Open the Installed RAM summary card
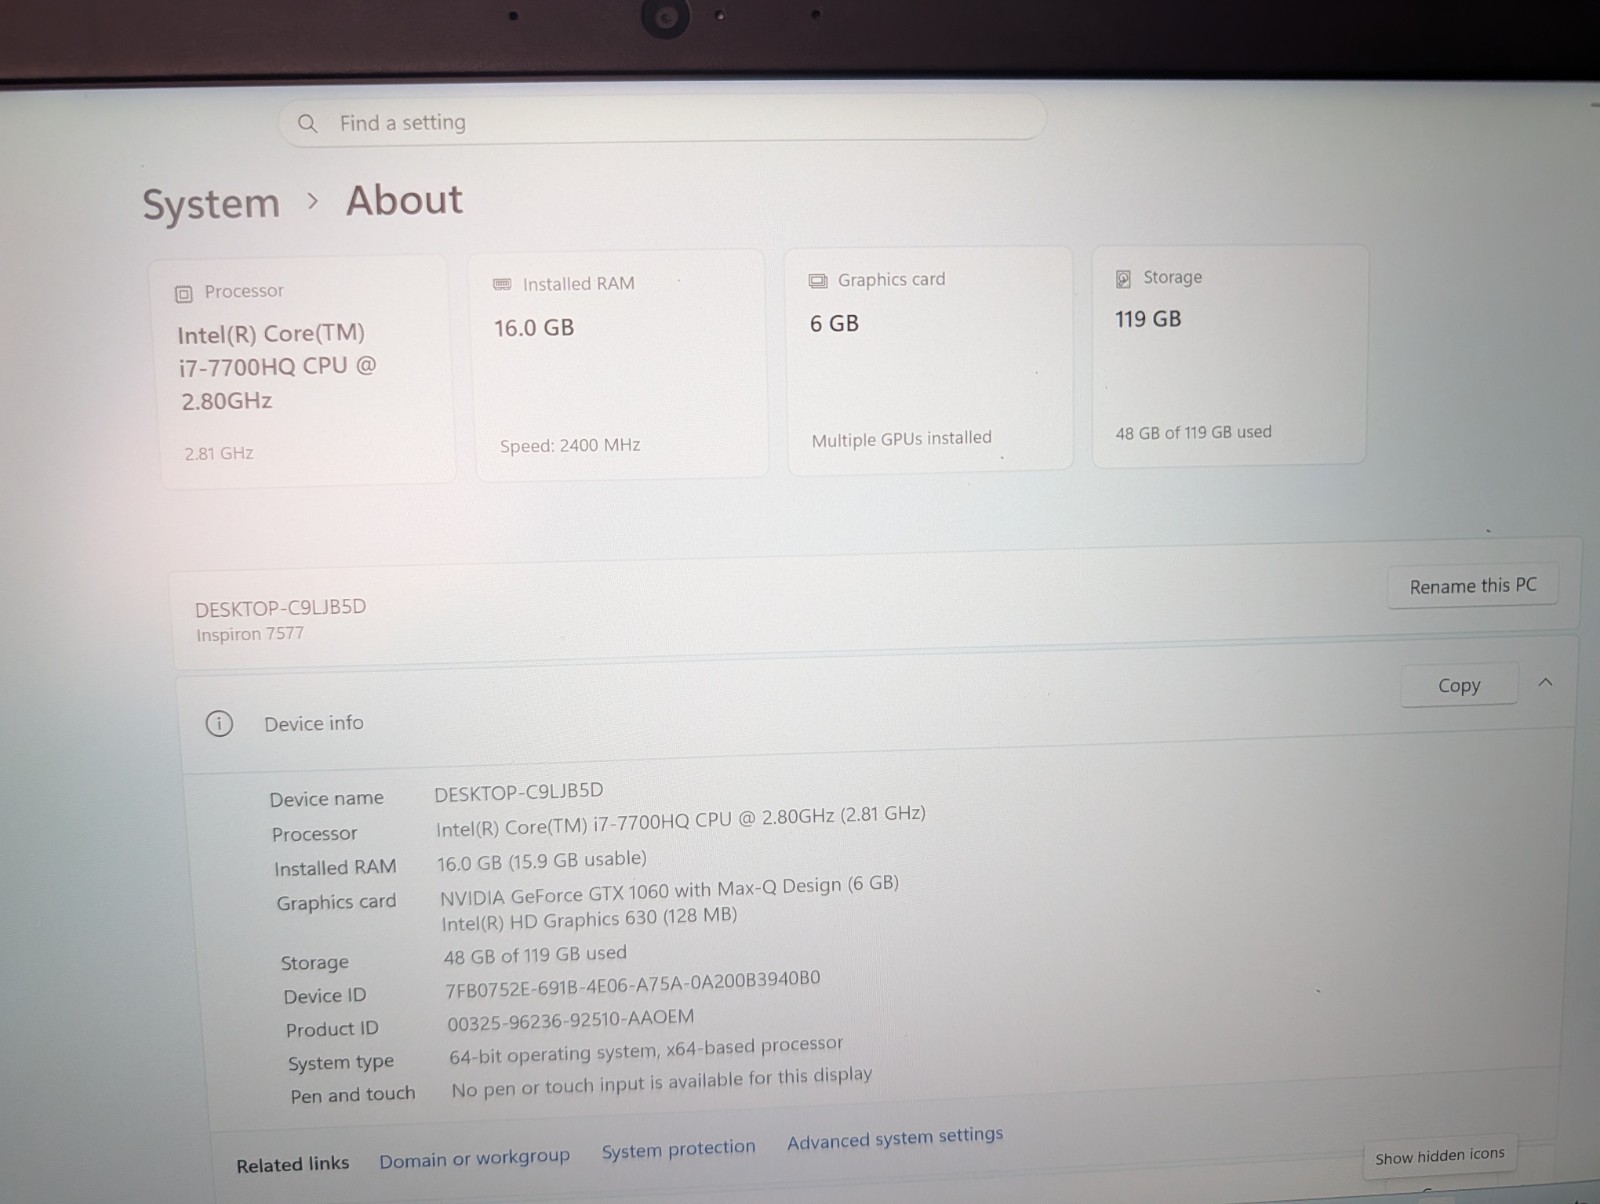Viewport: 1600px width, 1204px height. [x=619, y=364]
